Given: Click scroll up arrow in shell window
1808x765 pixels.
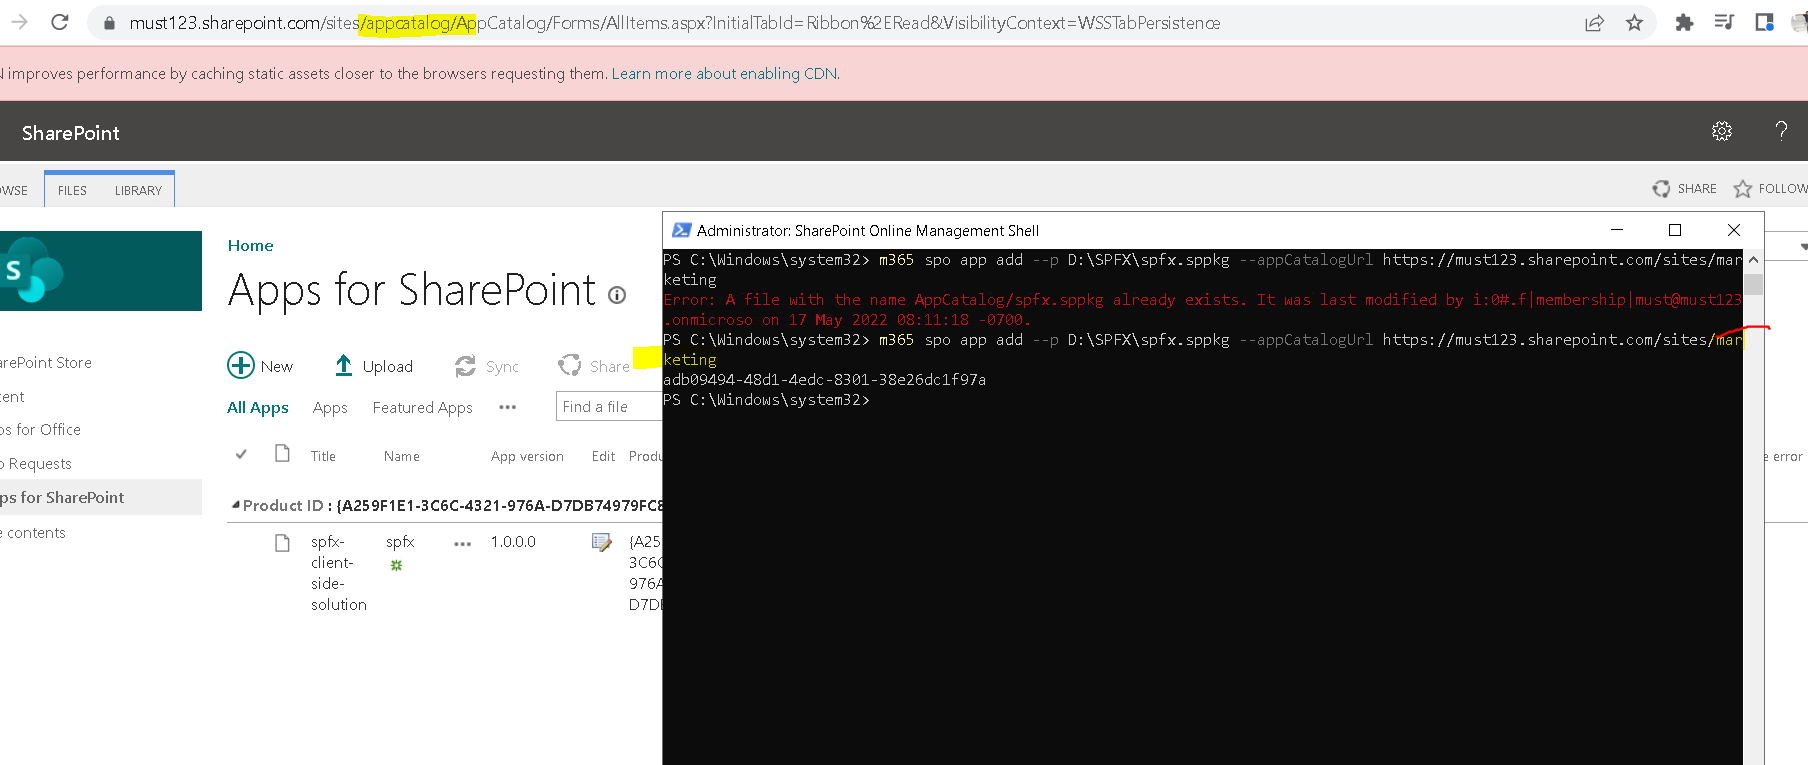Looking at the screenshot, I should [1753, 259].
